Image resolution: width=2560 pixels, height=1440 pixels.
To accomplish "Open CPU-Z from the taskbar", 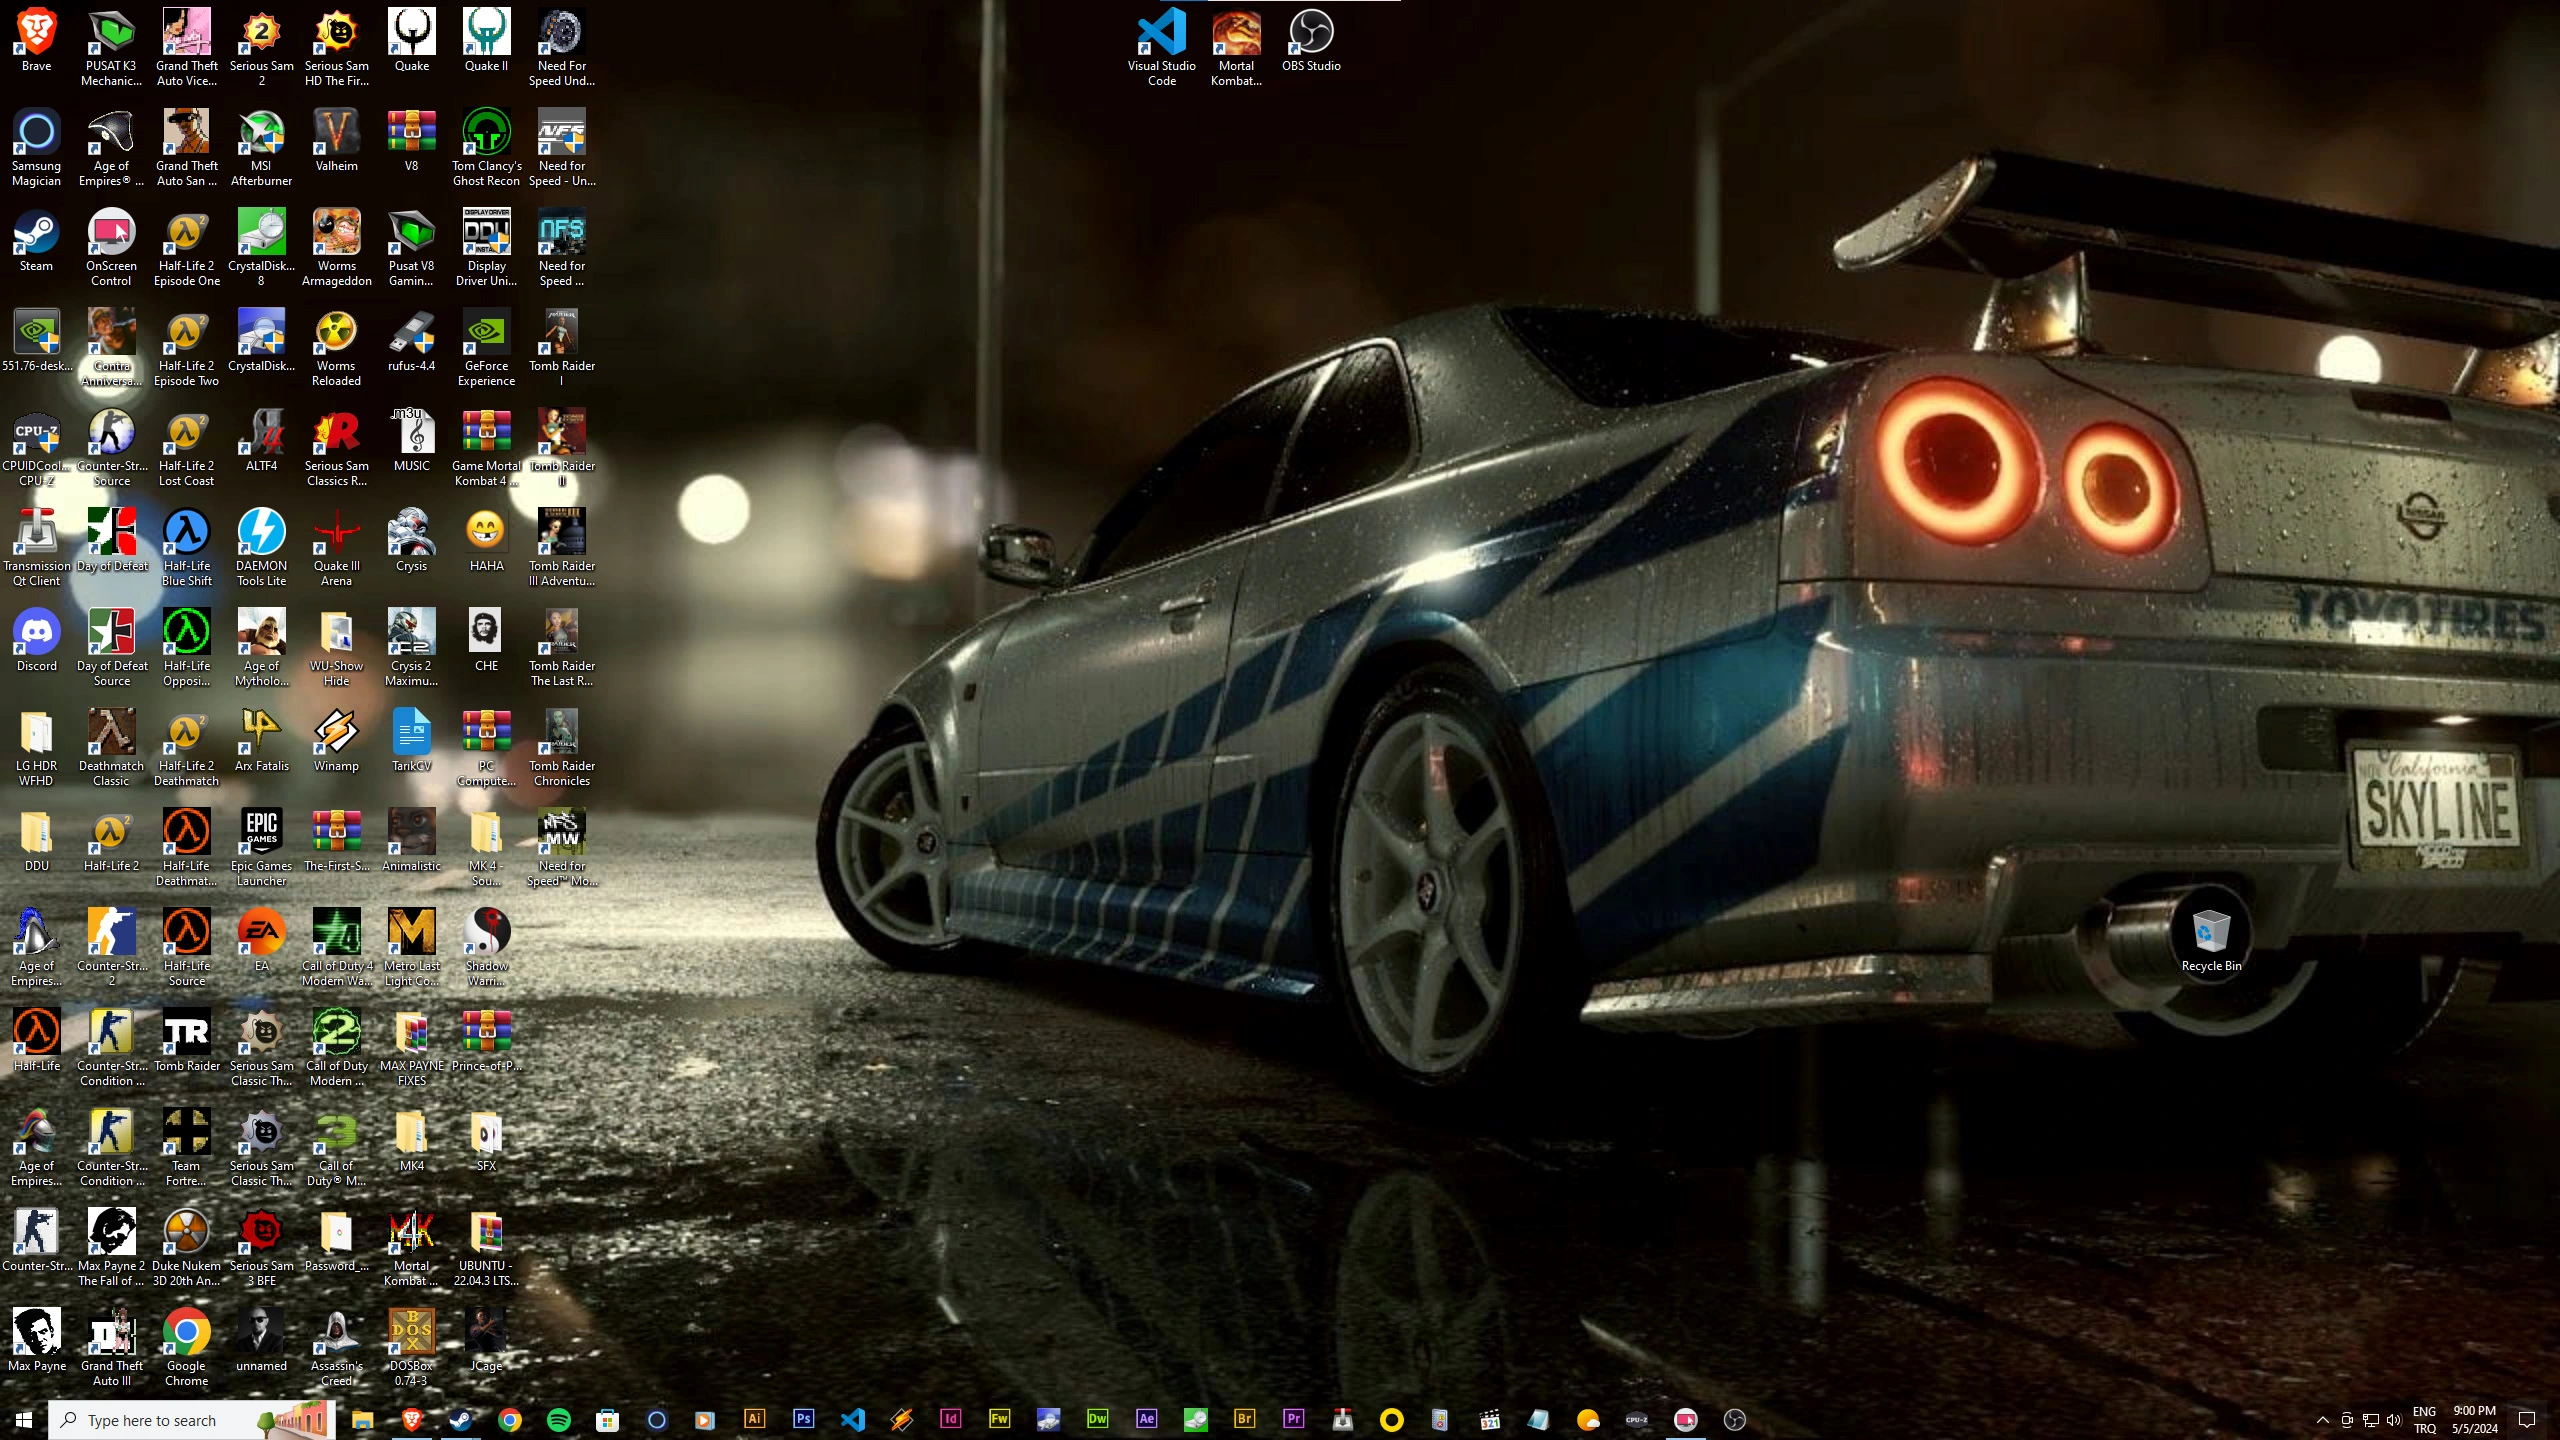I will click(x=1637, y=1419).
